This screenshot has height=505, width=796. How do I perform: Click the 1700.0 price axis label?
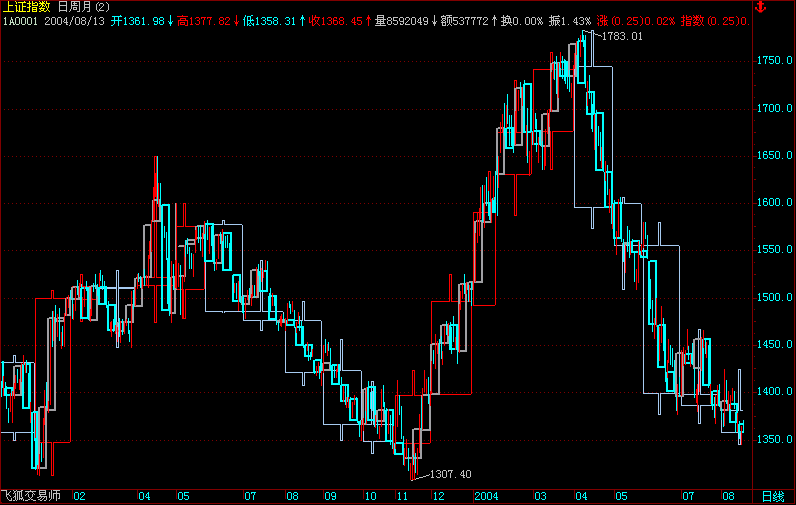click(774, 108)
